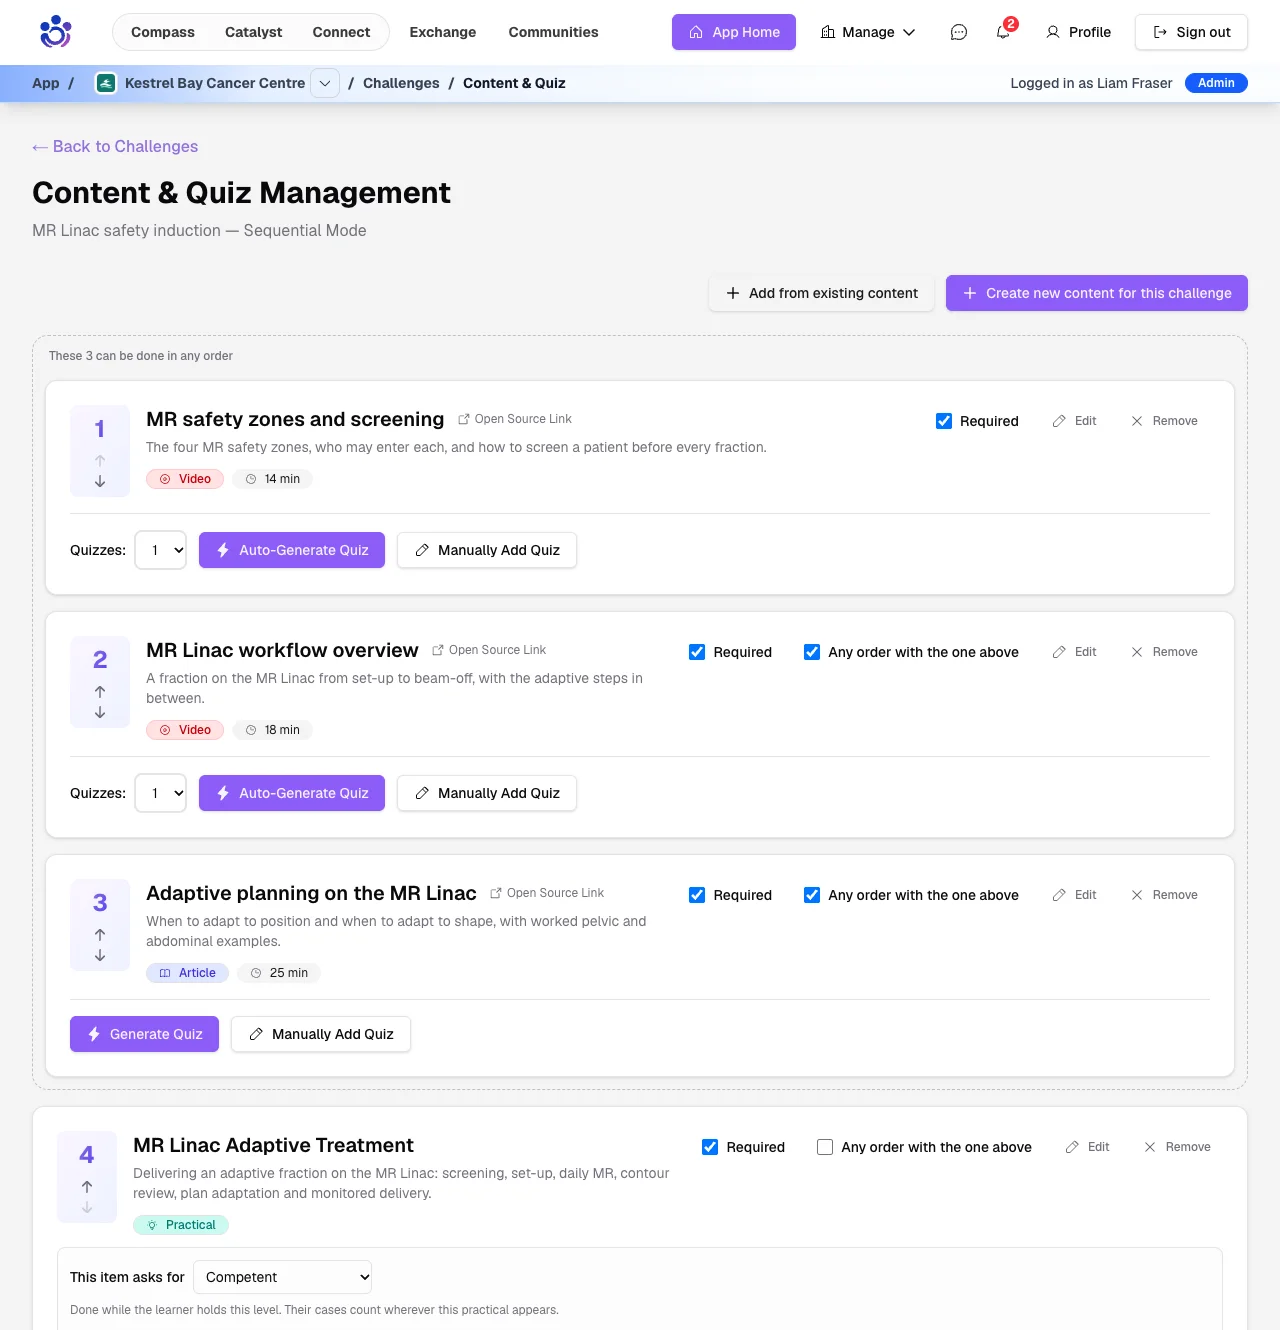Move Adaptive planning item up
This screenshot has height=1330, width=1280.
[x=100, y=935]
